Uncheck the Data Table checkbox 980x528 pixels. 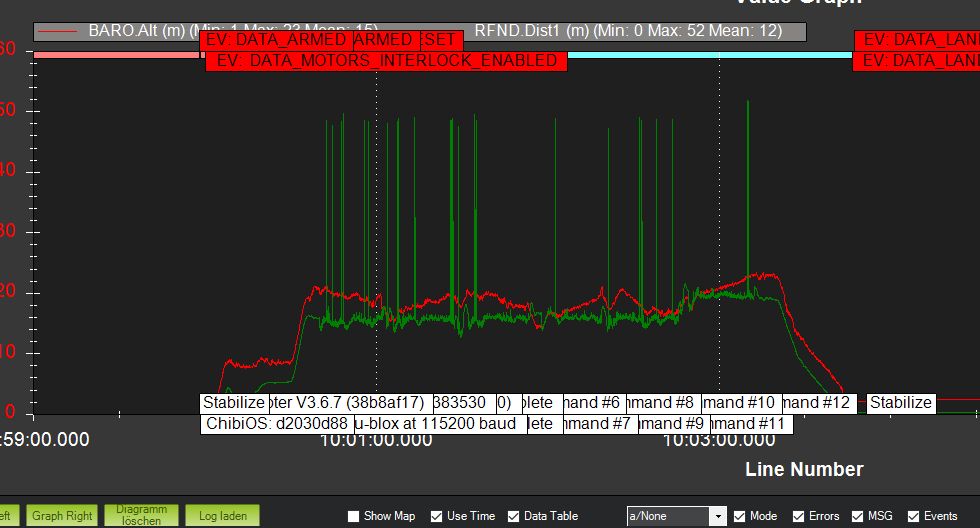pyautogui.click(x=513, y=516)
